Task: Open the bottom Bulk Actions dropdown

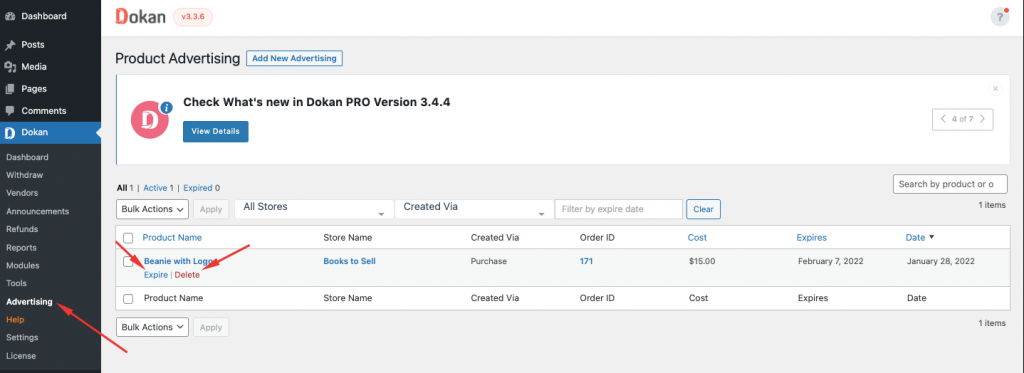Action: [152, 327]
